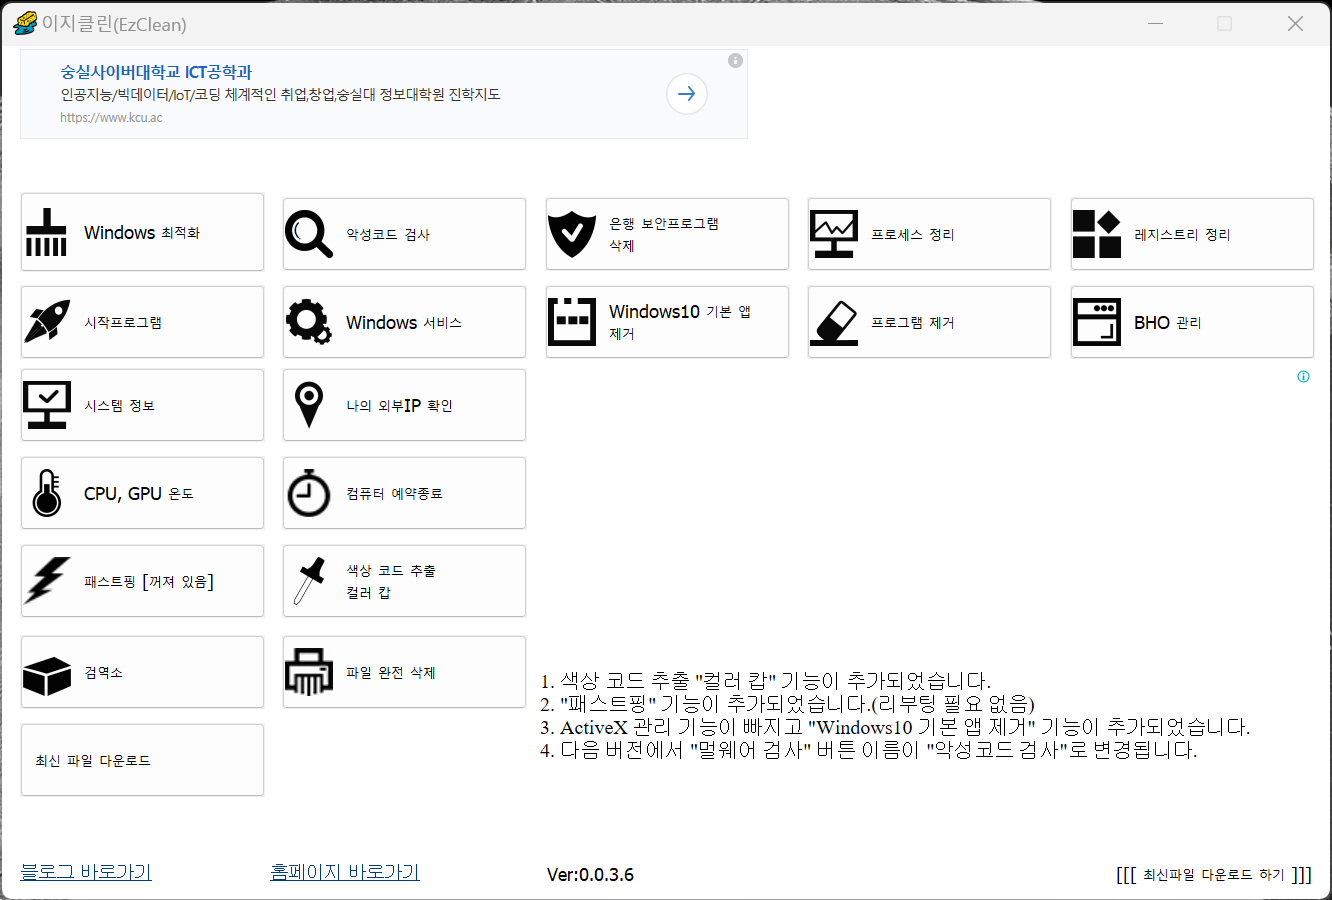The image size is (1332, 900).
Task: Minimize the EzClean window
Action: coord(1156,23)
